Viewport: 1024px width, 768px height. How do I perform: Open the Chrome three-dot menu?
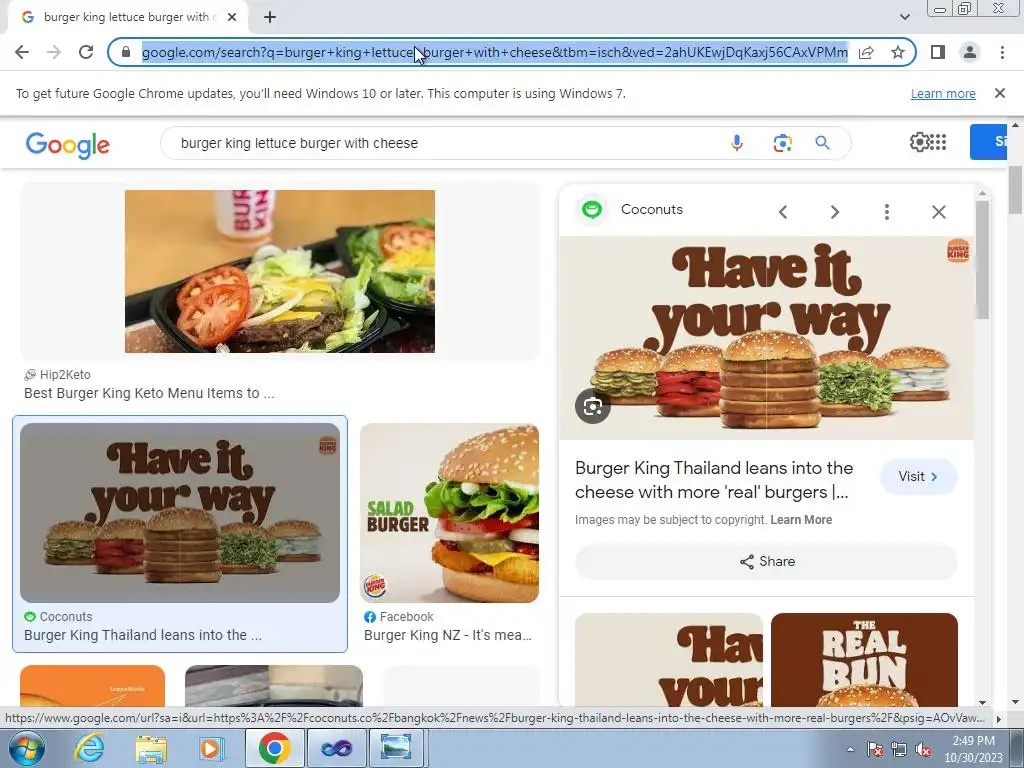tap(1002, 52)
